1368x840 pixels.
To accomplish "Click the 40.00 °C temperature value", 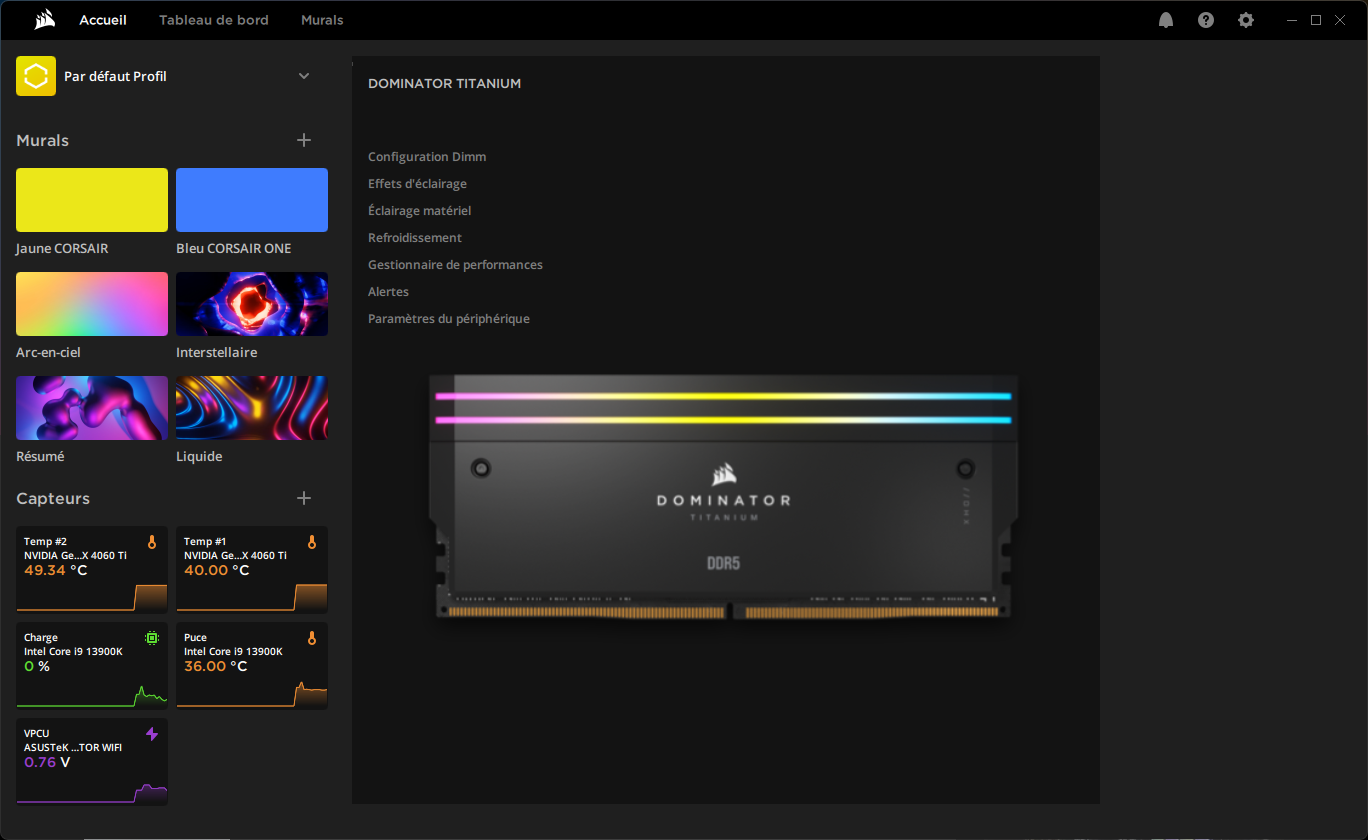I will point(216,570).
